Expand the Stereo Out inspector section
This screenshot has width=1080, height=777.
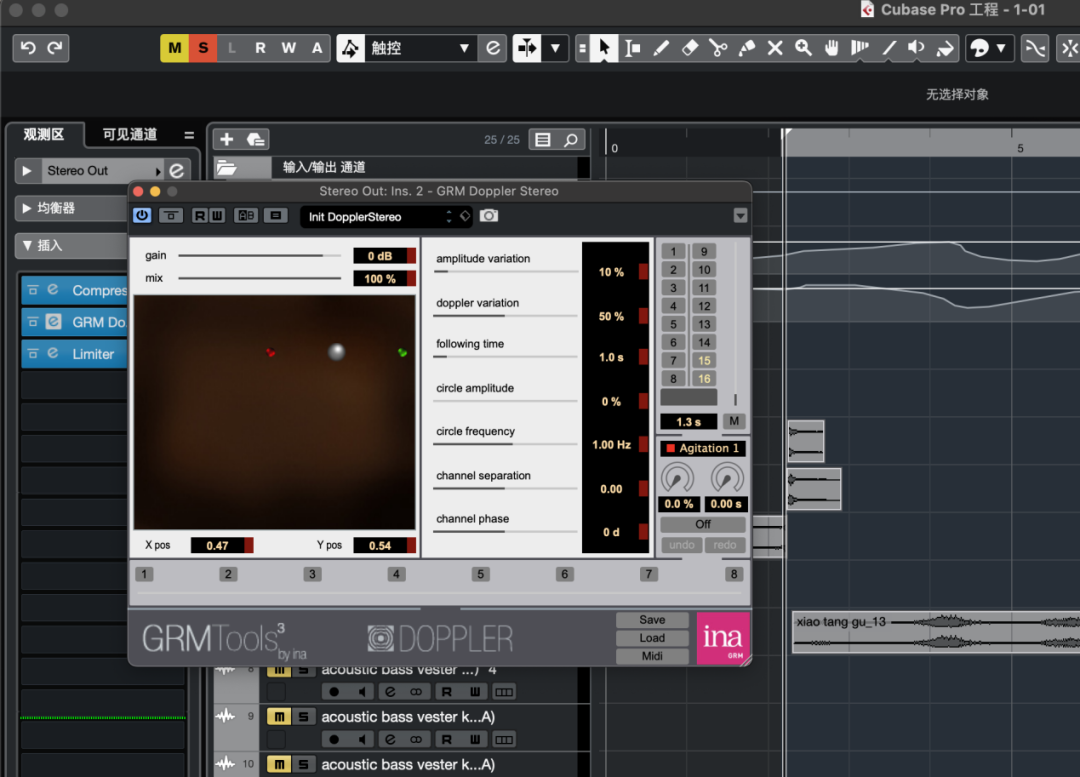pyautogui.click(x=27, y=170)
